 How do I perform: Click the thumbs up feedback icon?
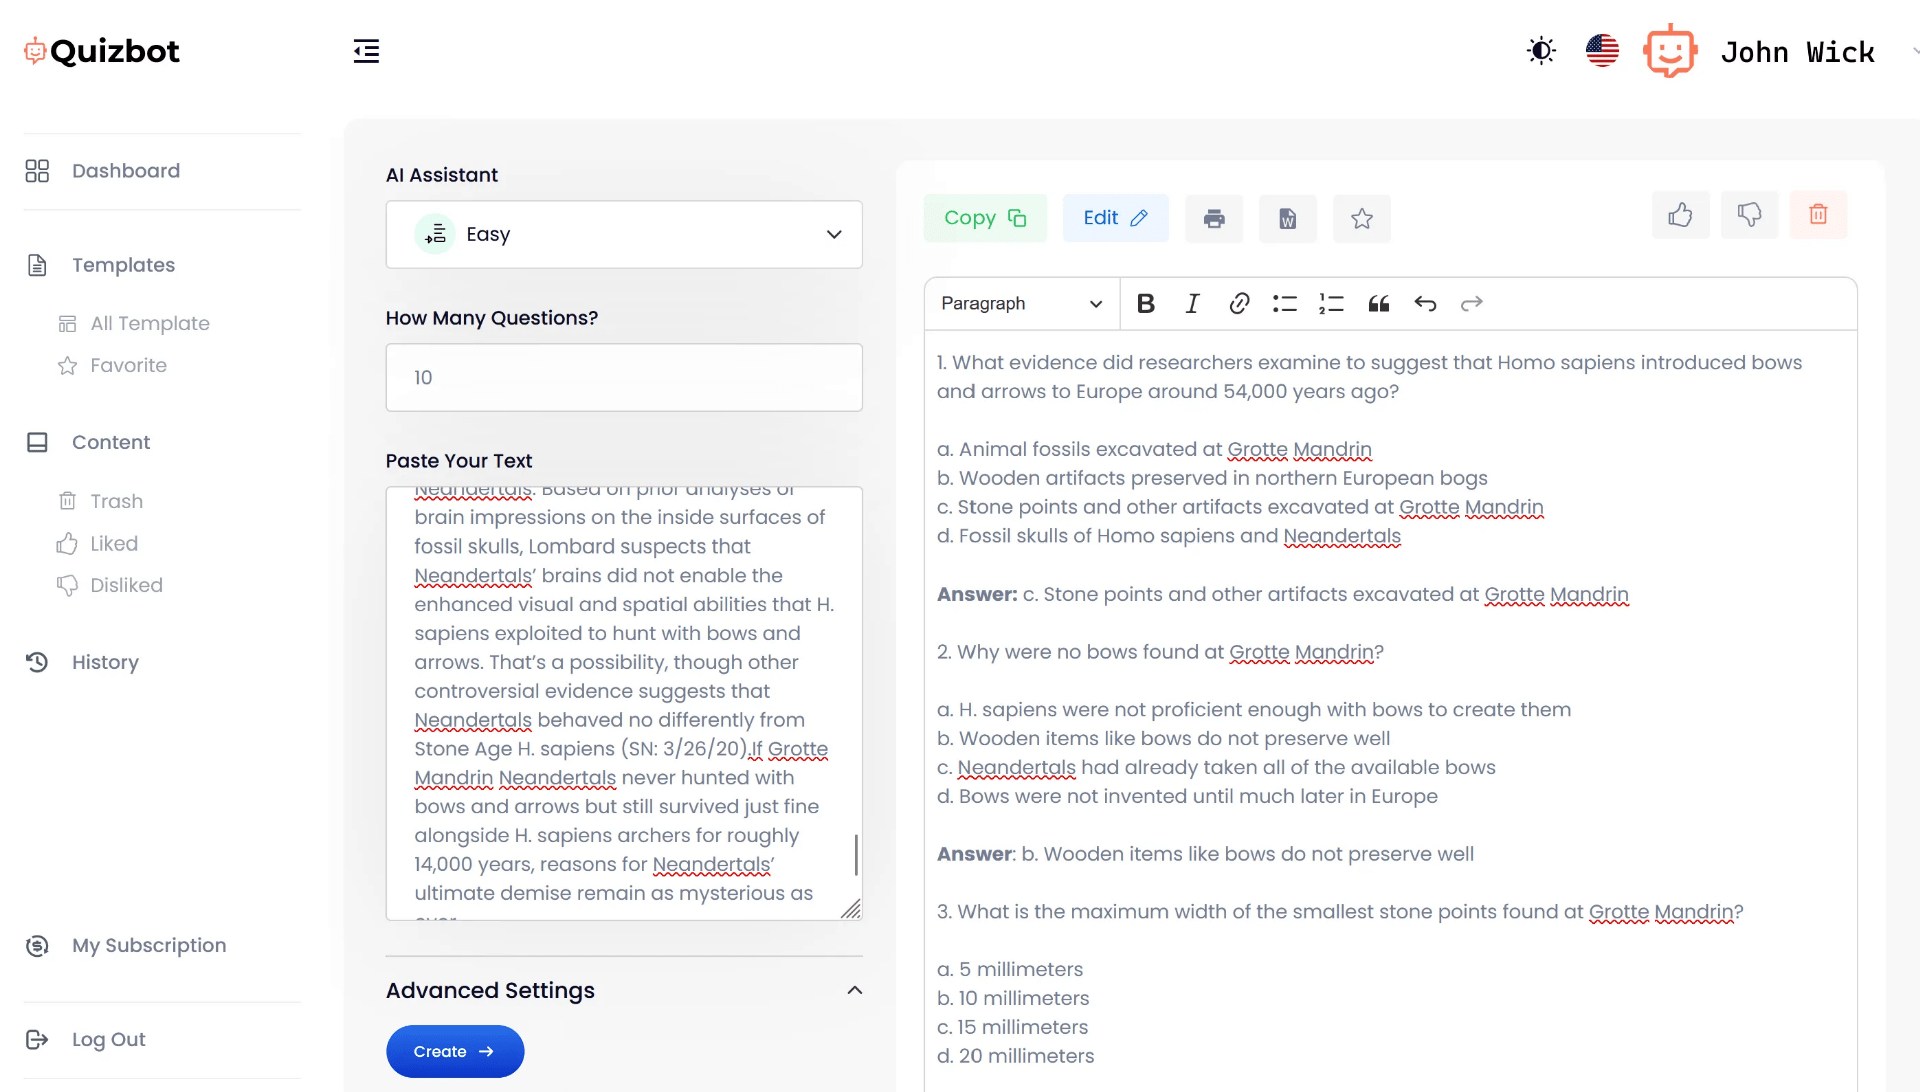1680,214
